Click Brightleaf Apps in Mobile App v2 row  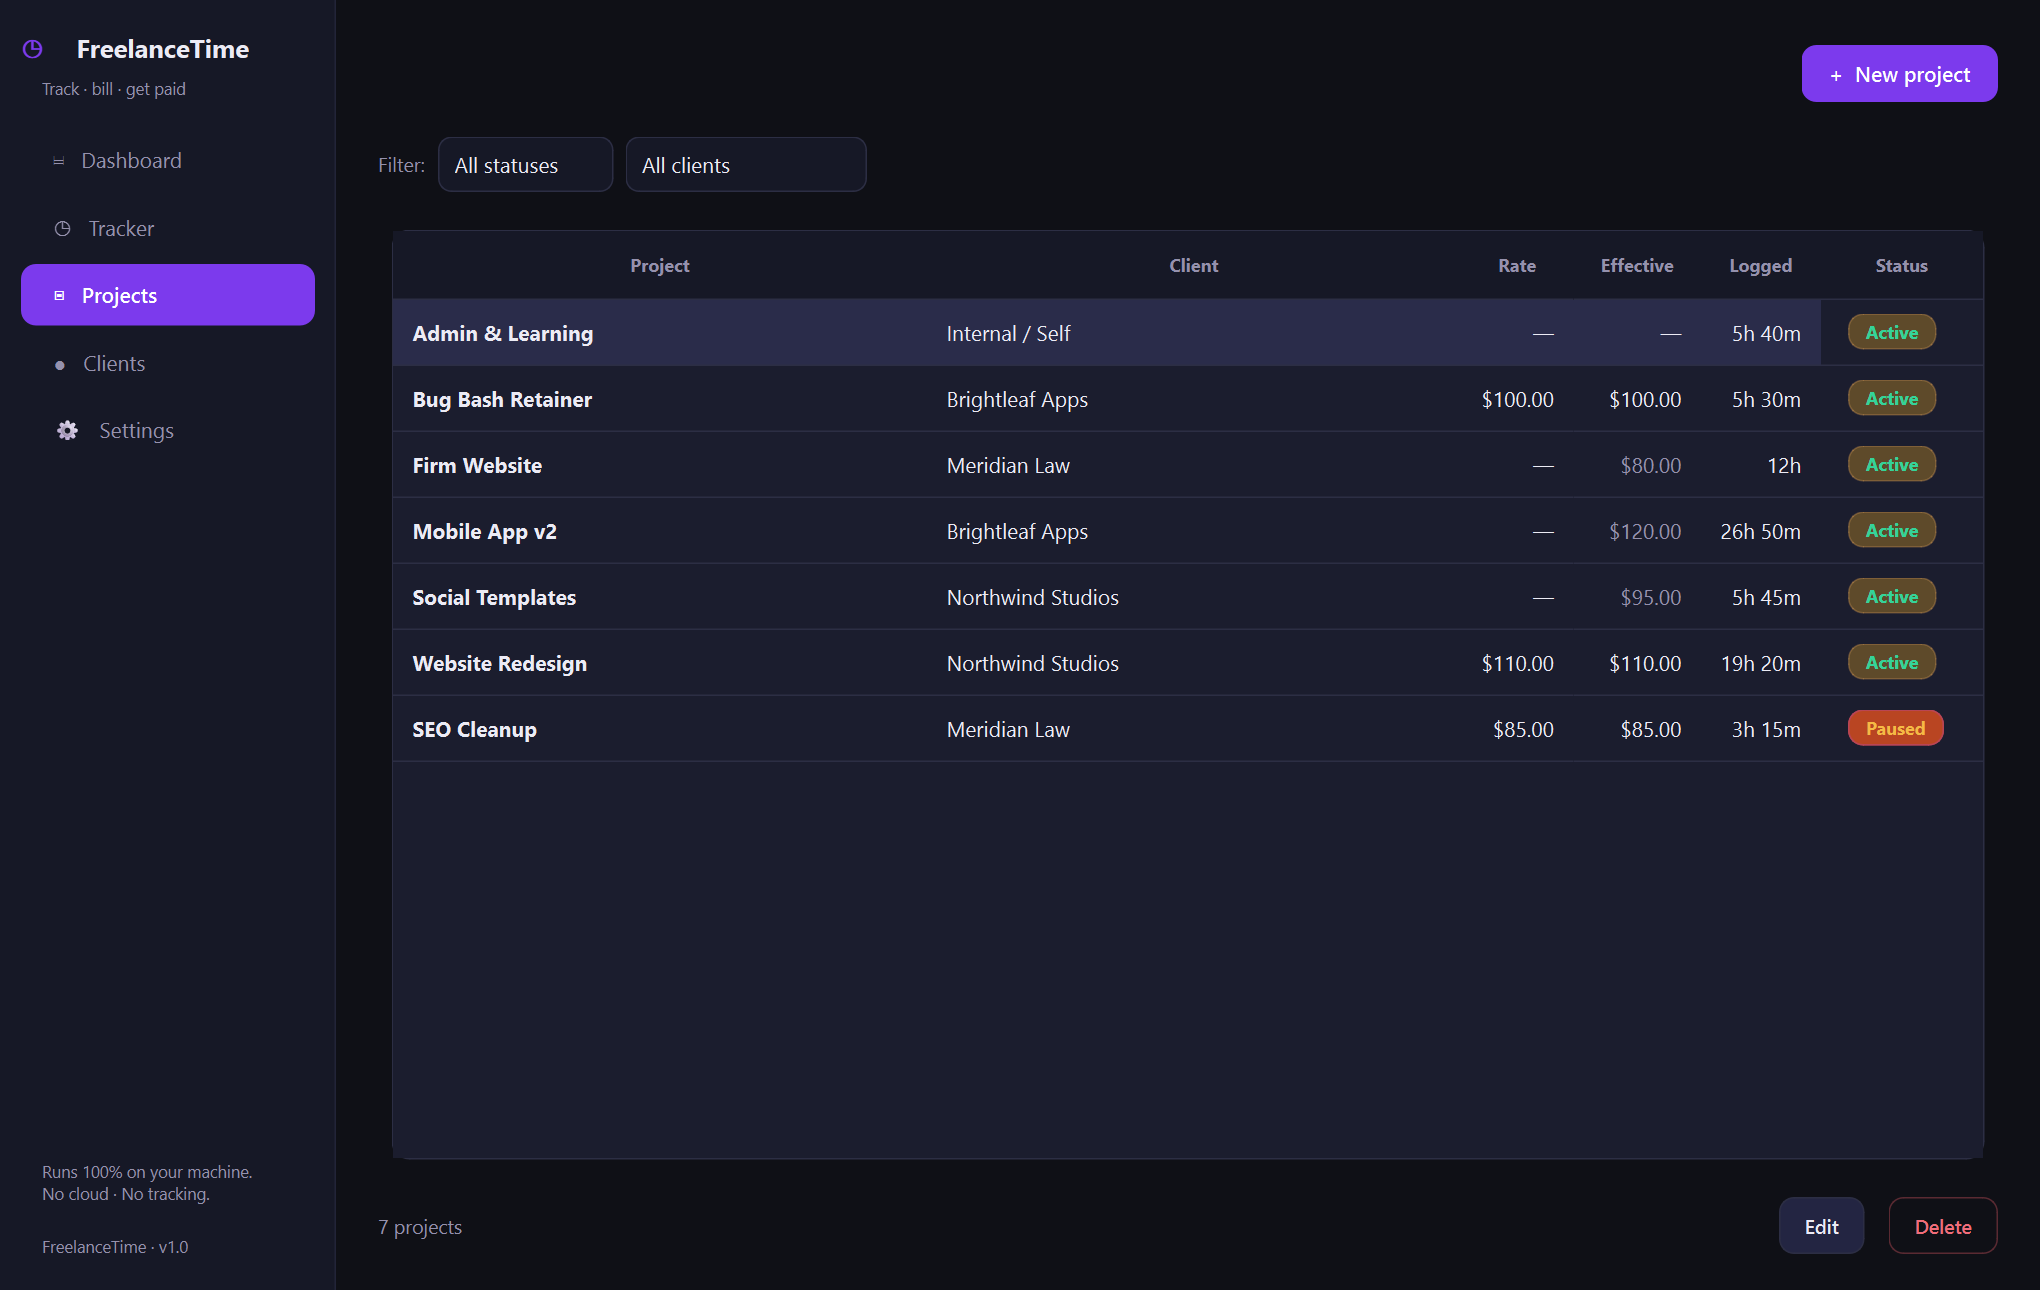(1017, 531)
